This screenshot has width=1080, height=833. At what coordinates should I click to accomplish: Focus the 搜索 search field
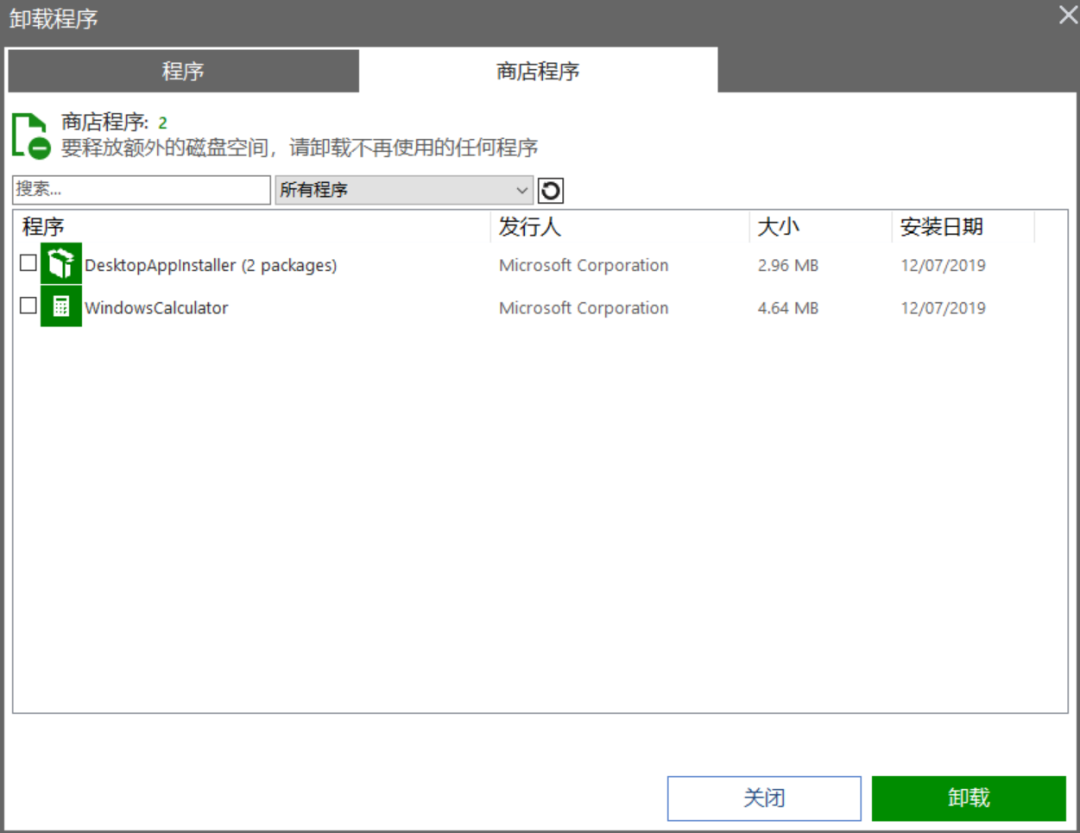pos(141,189)
